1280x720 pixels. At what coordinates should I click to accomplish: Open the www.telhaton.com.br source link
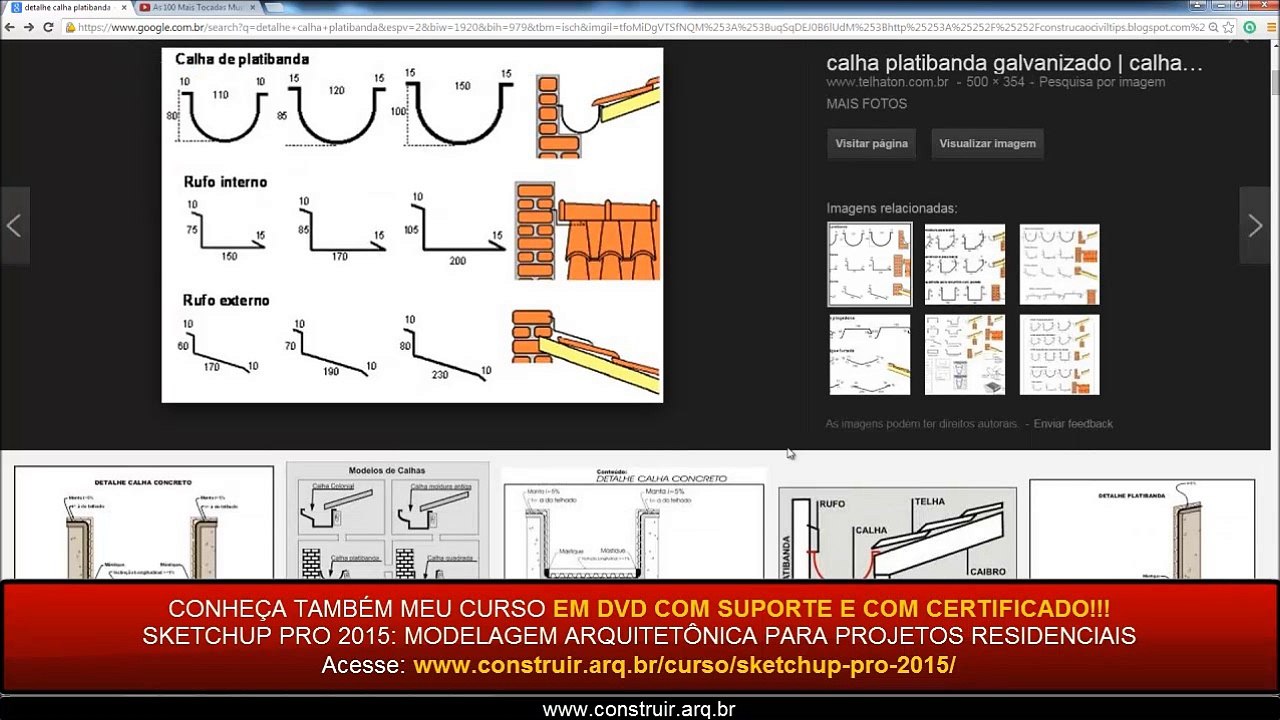click(x=888, y=82)
